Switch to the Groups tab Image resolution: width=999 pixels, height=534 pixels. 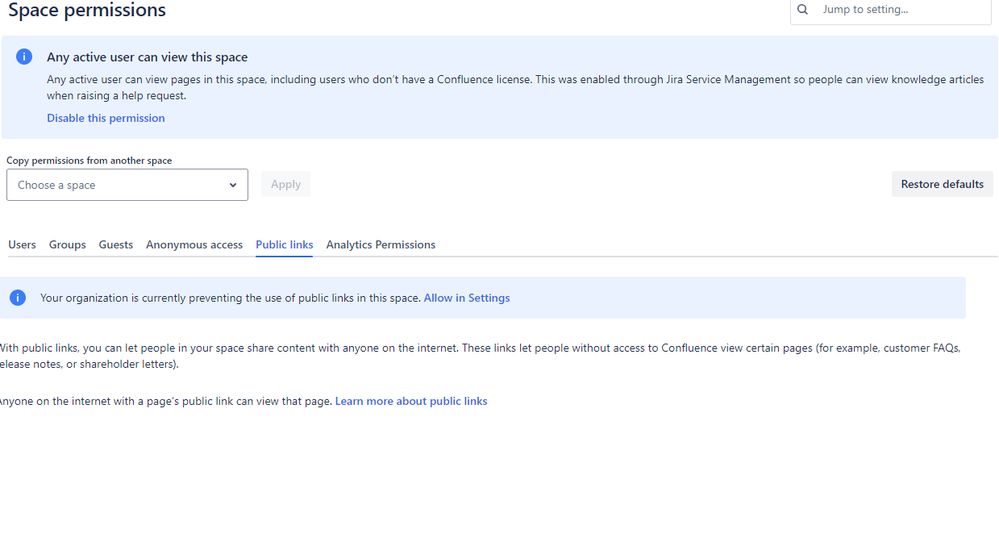(68, 245)
